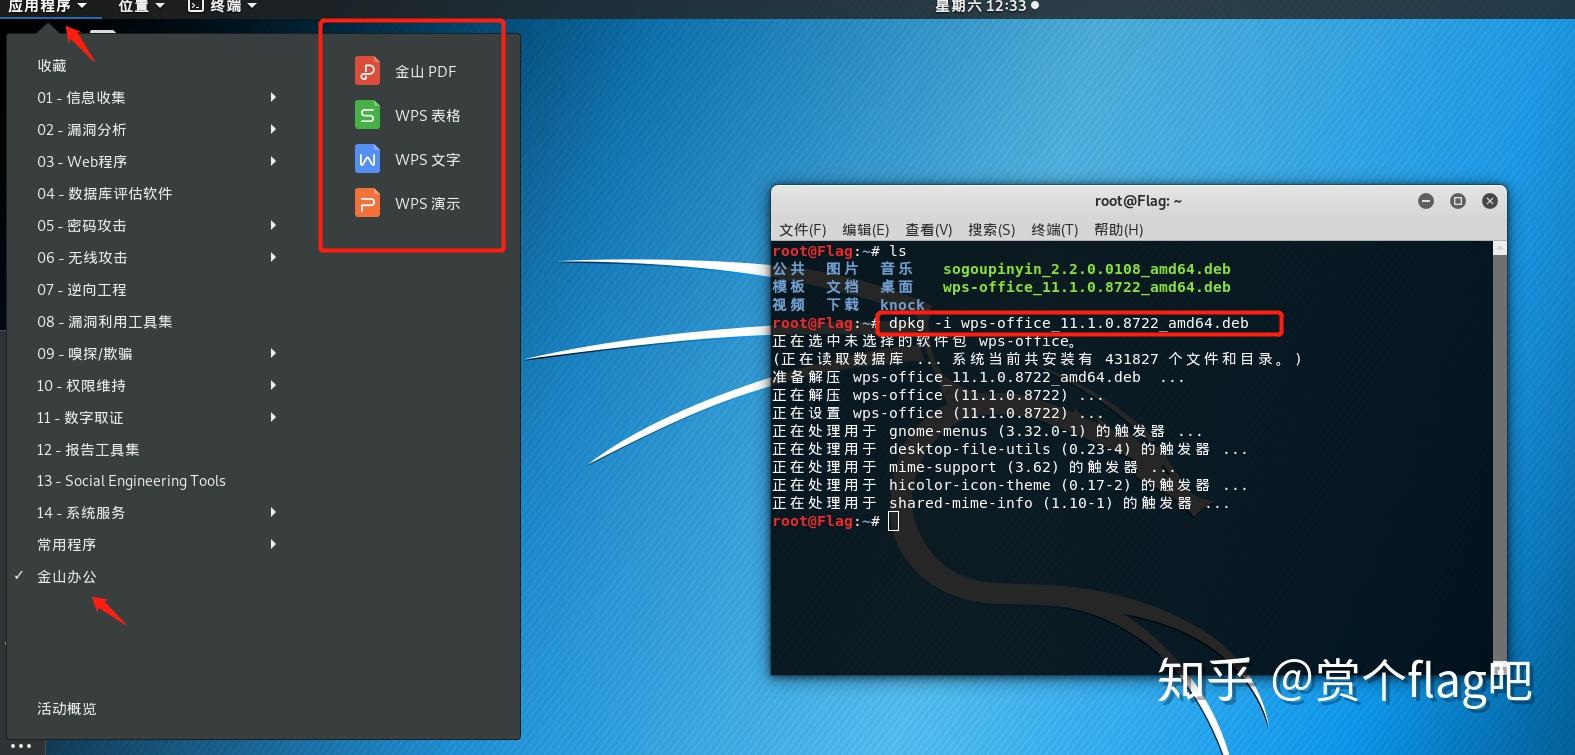1575x755 pixels.
Task: Select 08 - 漏洞利用工具集 category
Action: (x=105, y=321)
